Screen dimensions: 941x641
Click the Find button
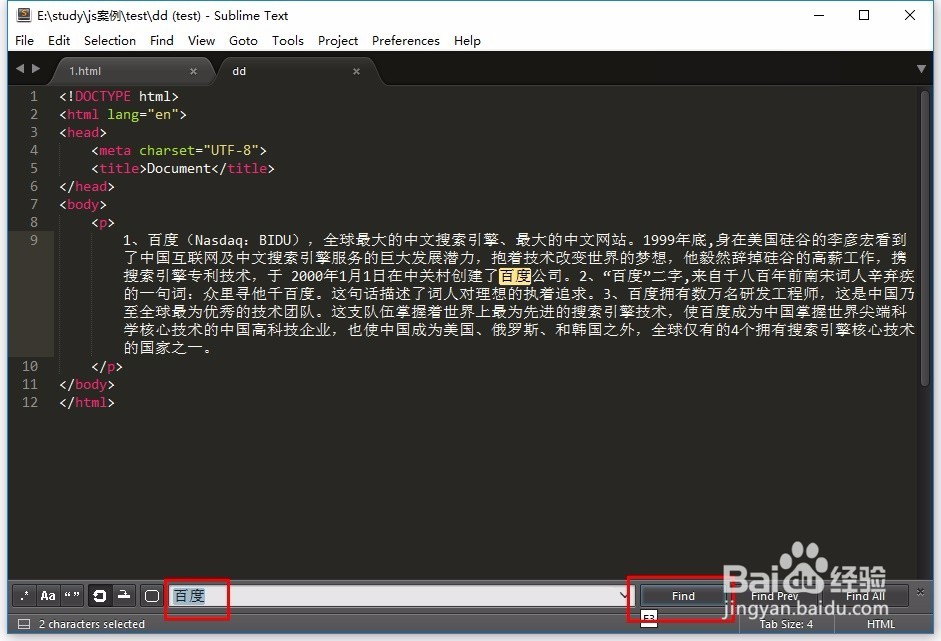pos(683,596)
